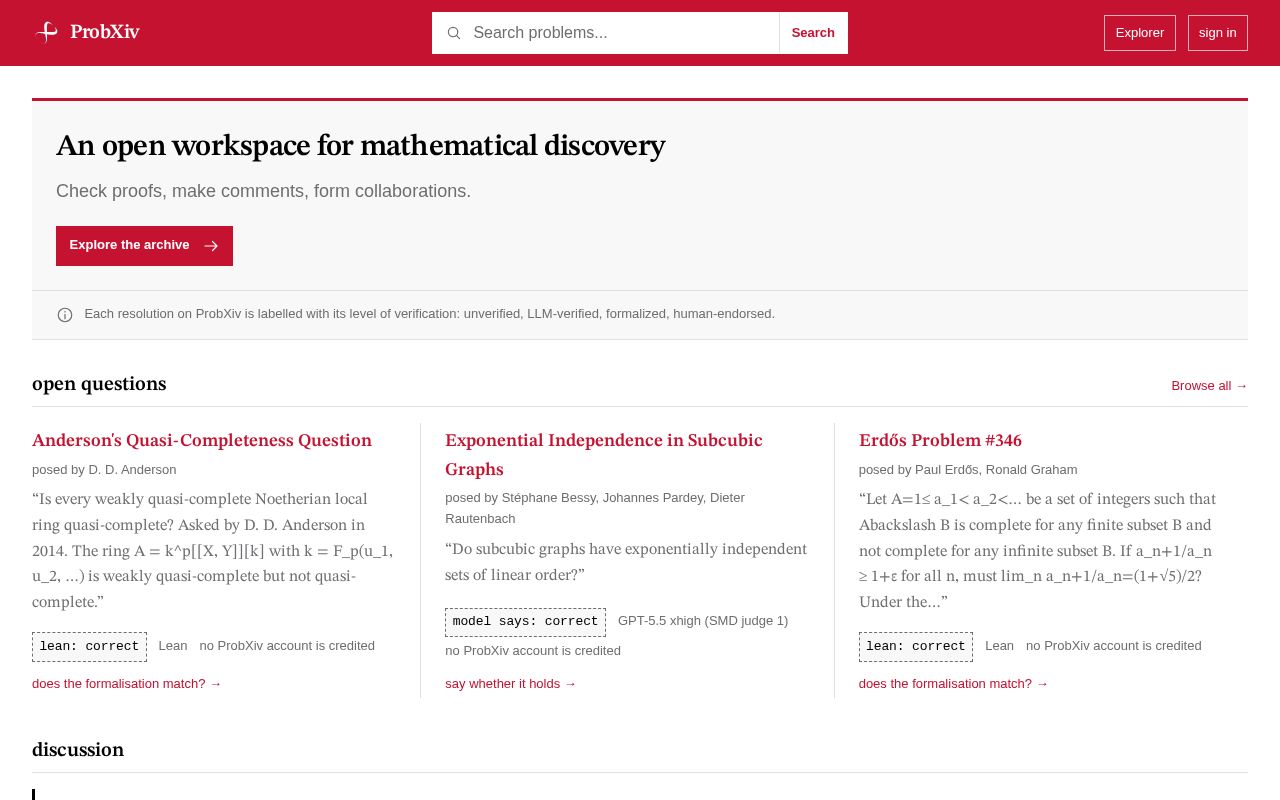Click the subcubic graphs question quote text

point(626,562)
